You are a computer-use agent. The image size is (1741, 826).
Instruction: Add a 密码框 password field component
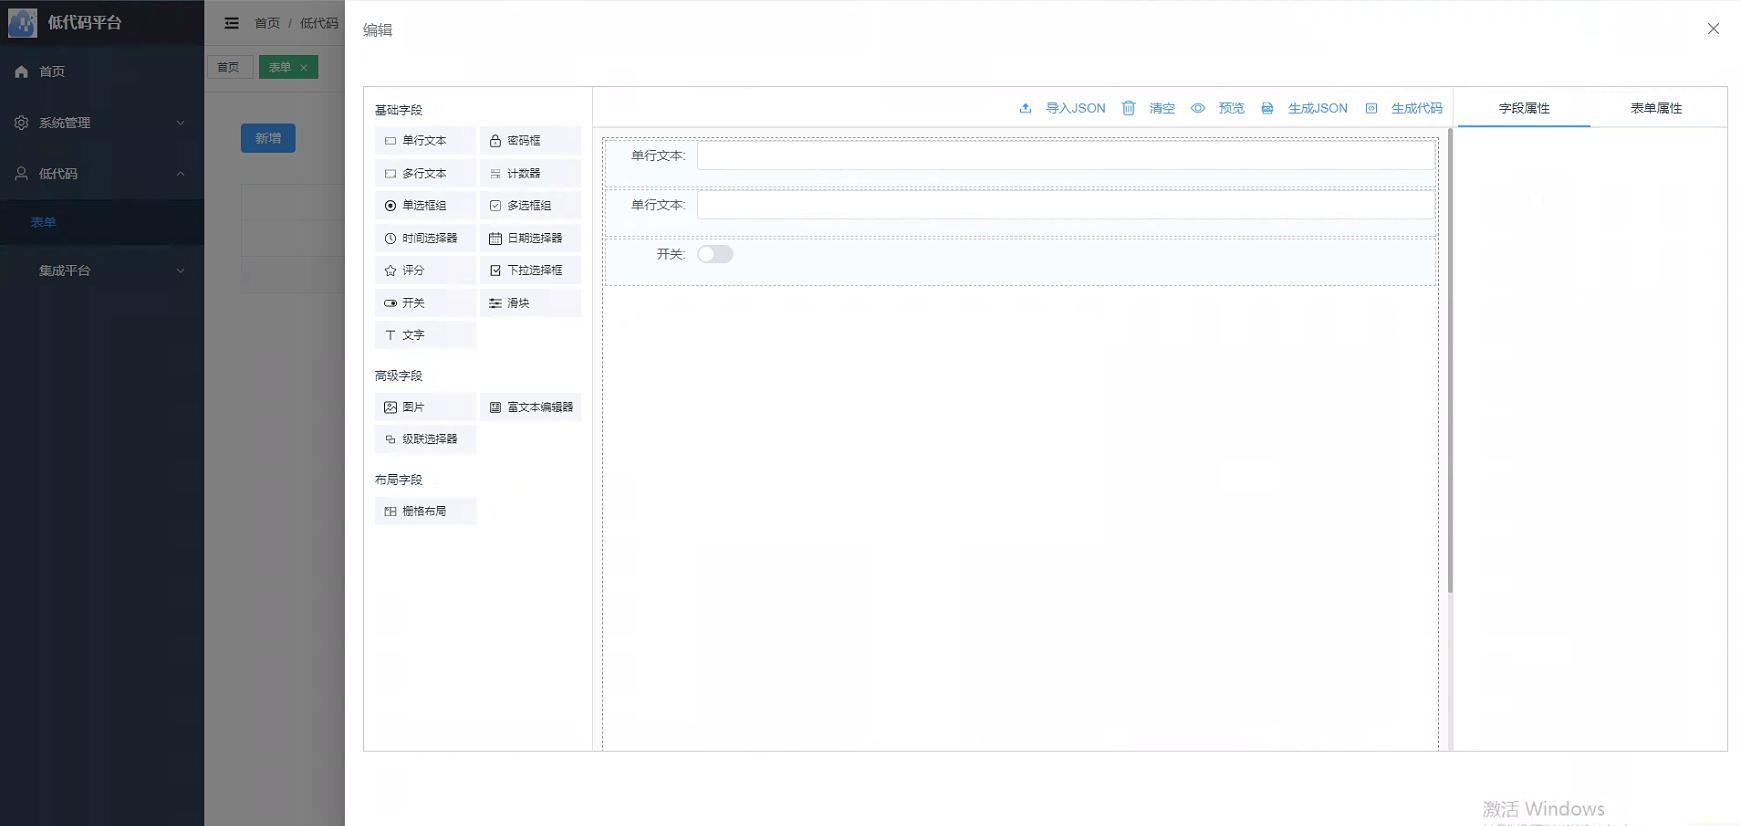[530, 141]
